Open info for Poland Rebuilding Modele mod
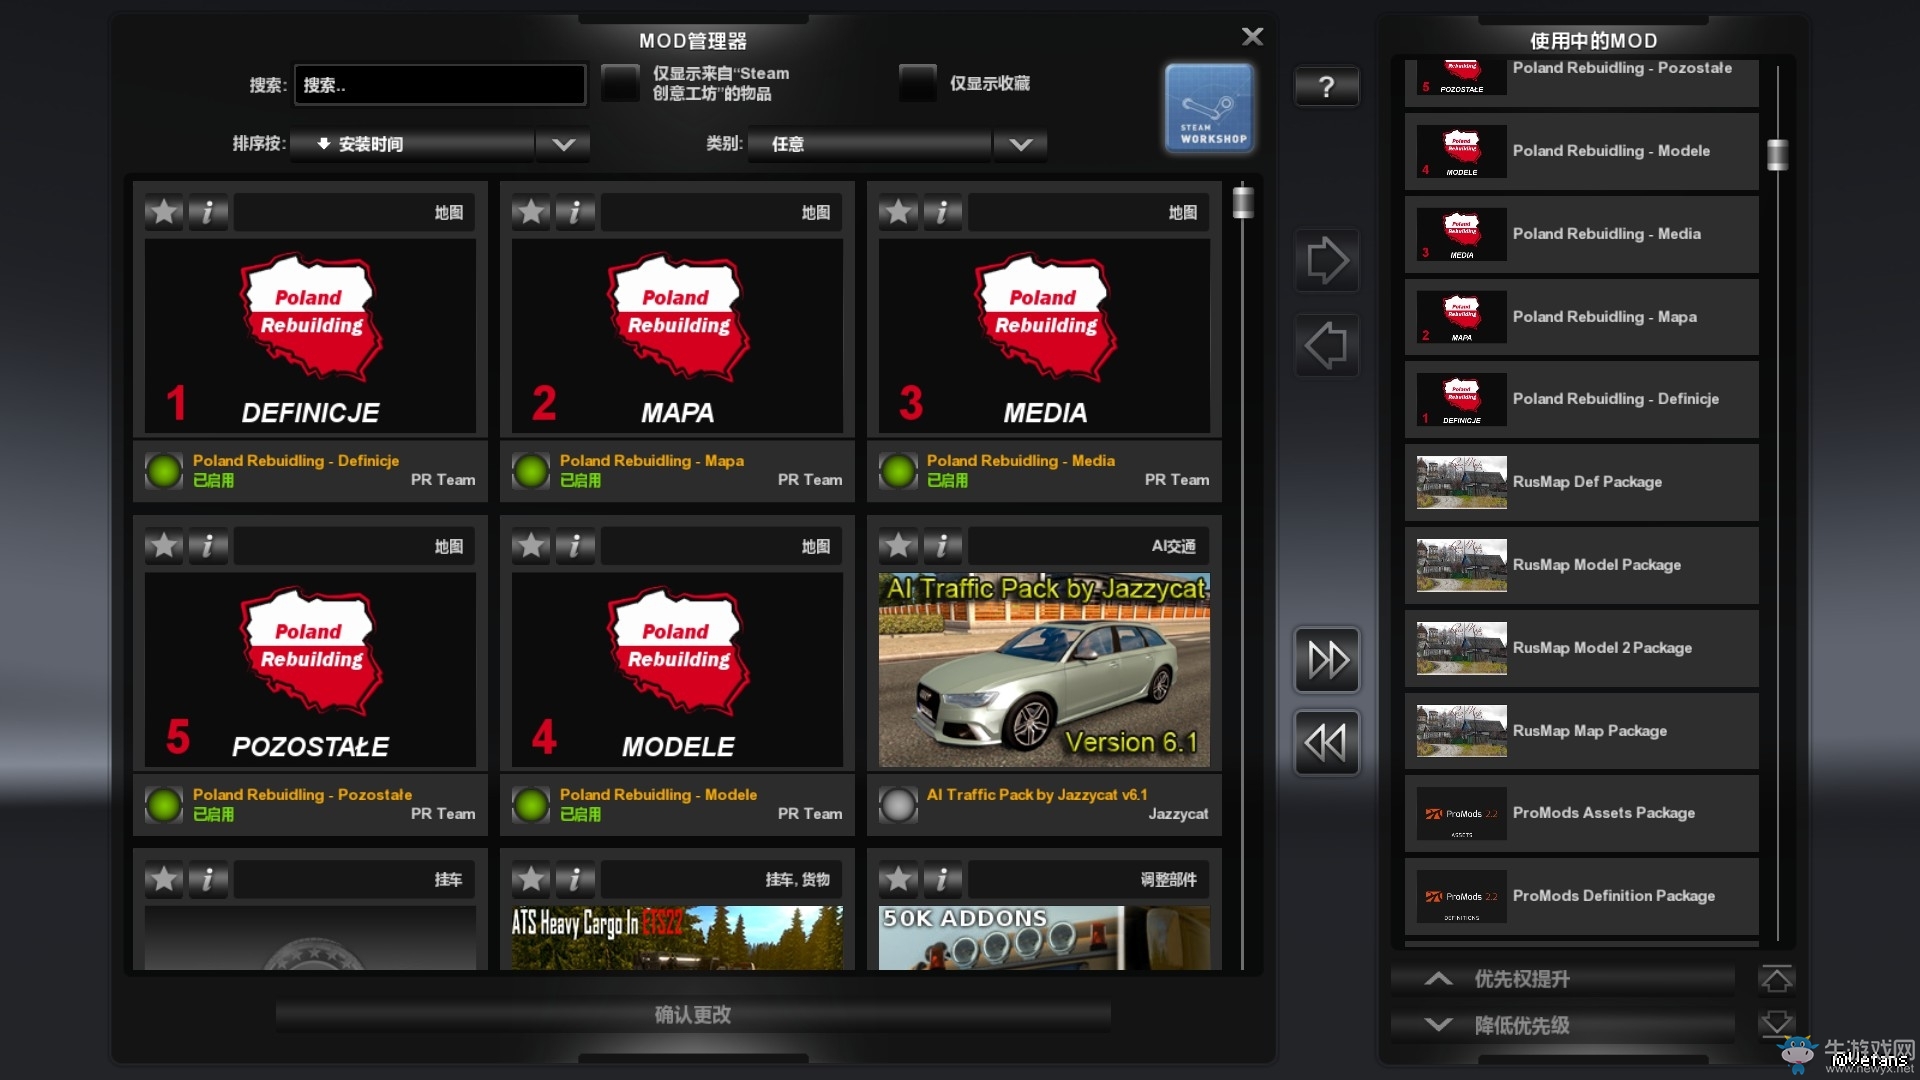The width and height of the screenshot is (1920, 1080). (575, 546)
